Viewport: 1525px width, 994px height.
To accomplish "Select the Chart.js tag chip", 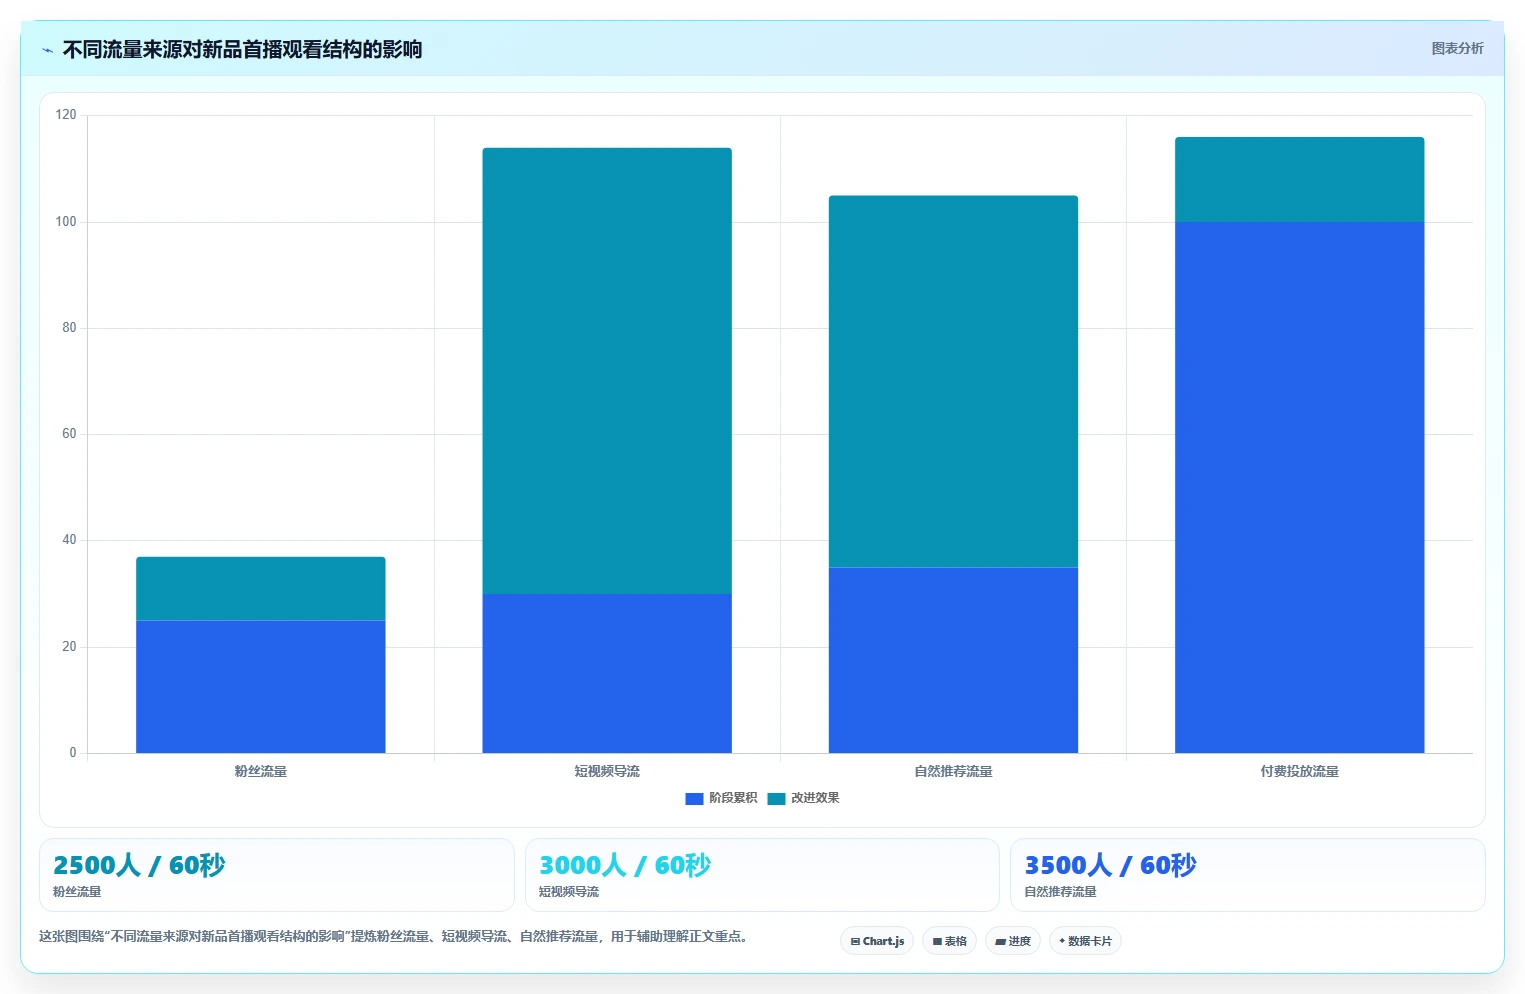I will pos(877,941).
